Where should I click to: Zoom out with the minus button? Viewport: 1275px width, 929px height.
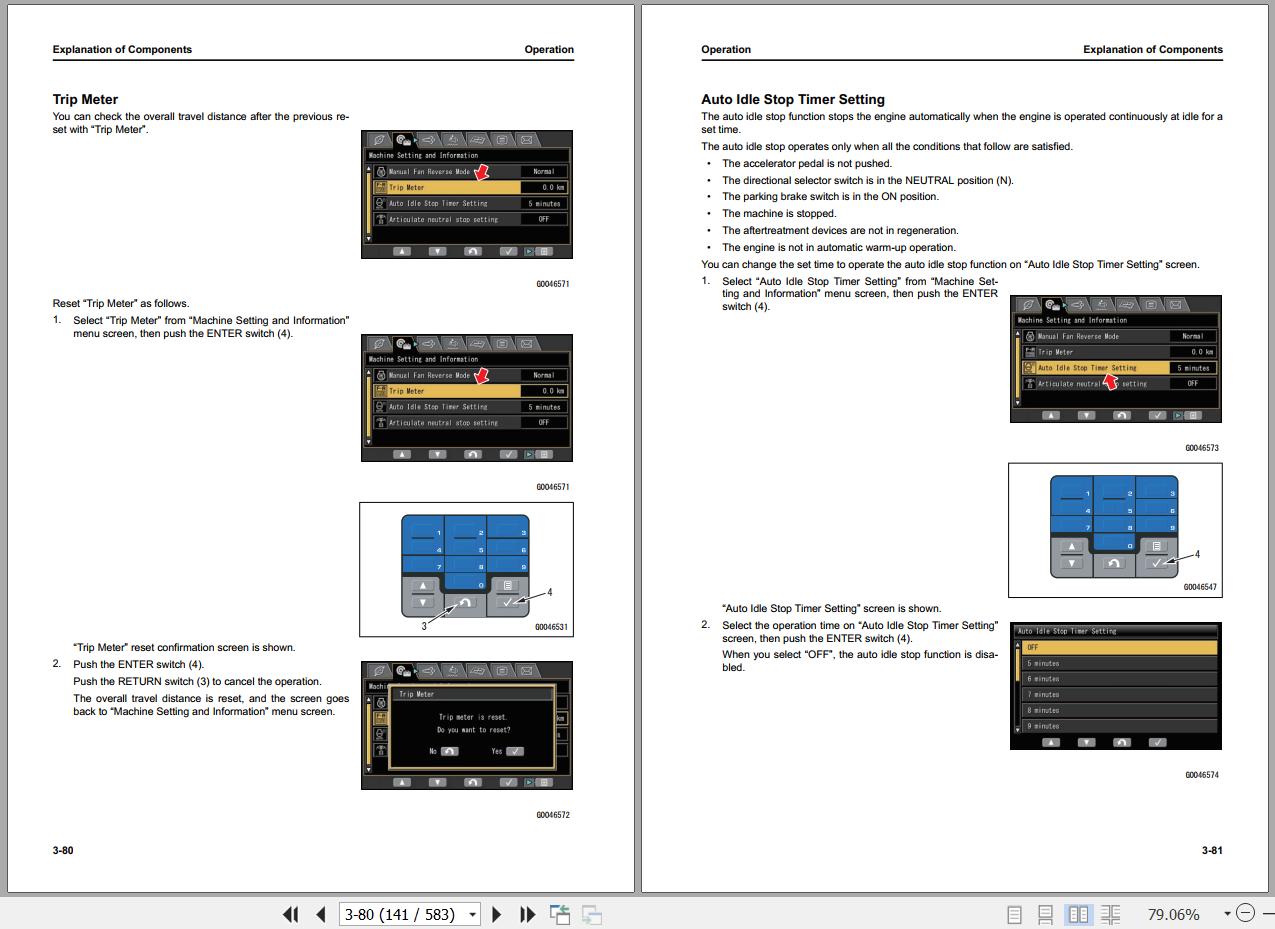(x=1245, y=913)
